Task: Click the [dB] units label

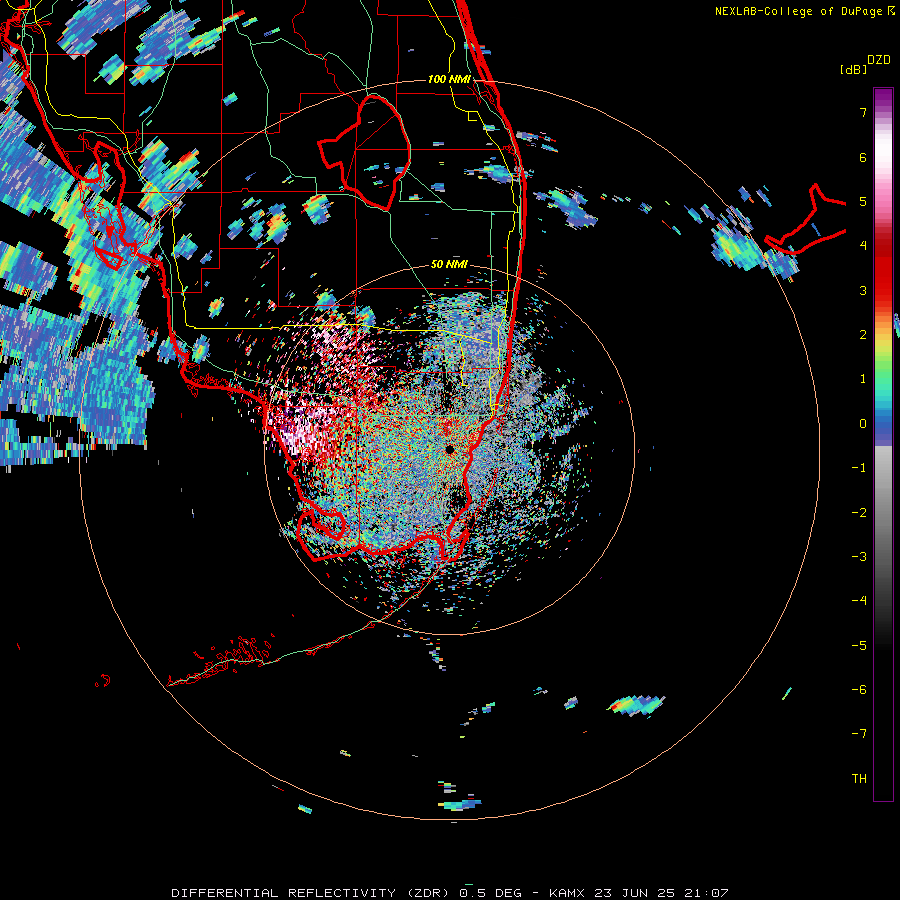Action: click(x=853, y=69)
